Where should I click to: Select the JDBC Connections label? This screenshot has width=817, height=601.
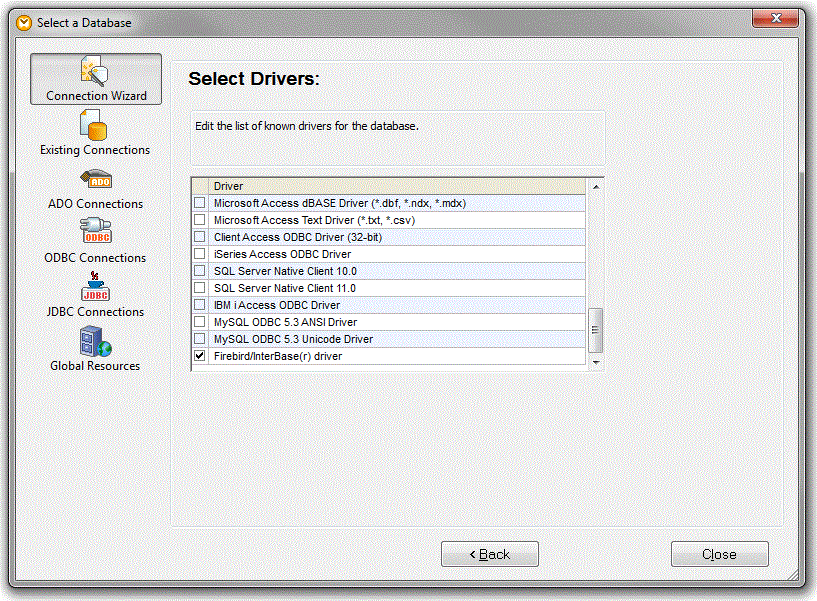tap(95, 312)
